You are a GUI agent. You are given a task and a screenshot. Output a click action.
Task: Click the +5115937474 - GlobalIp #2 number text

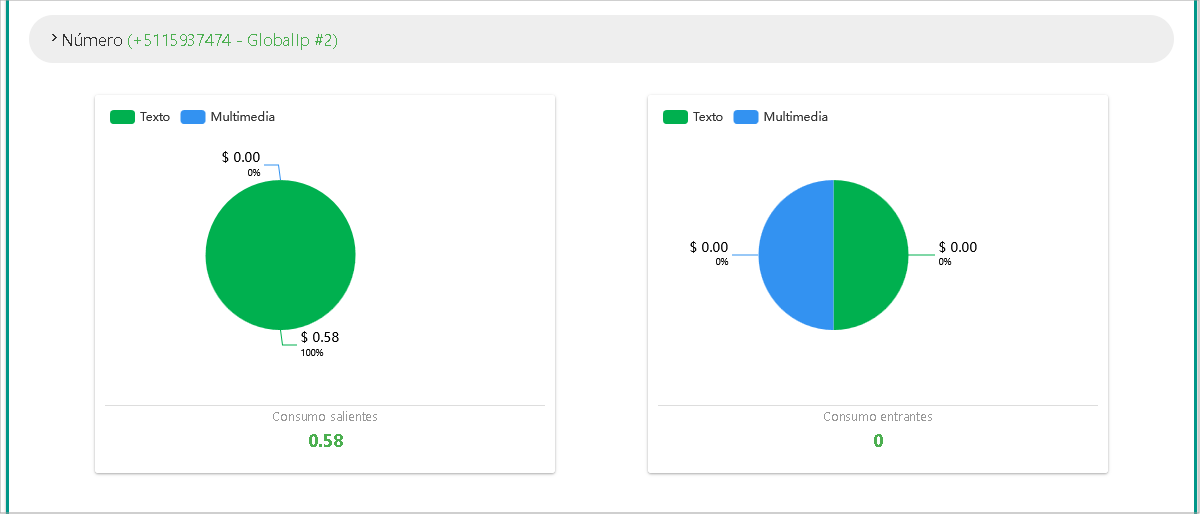pos(232,40)
